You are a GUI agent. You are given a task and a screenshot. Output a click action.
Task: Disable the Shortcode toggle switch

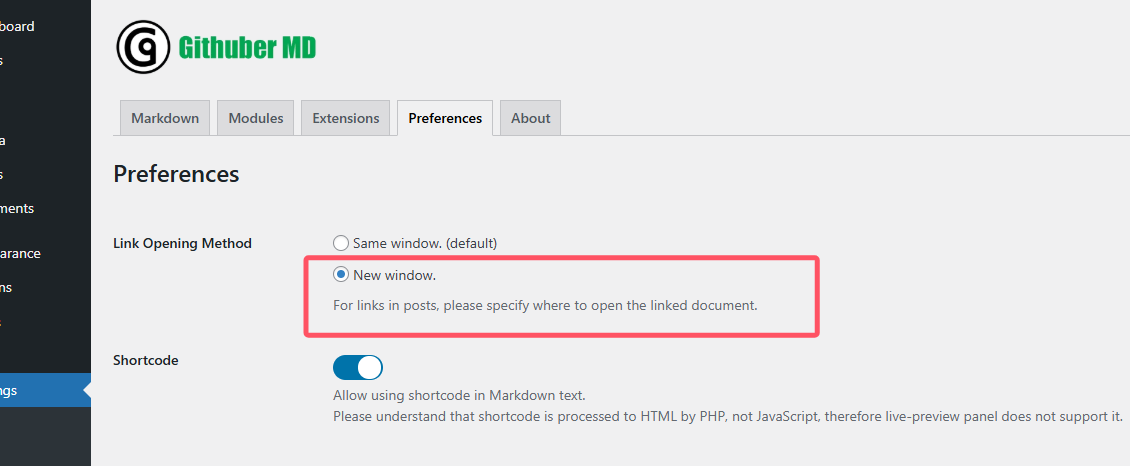pos(358,367)
